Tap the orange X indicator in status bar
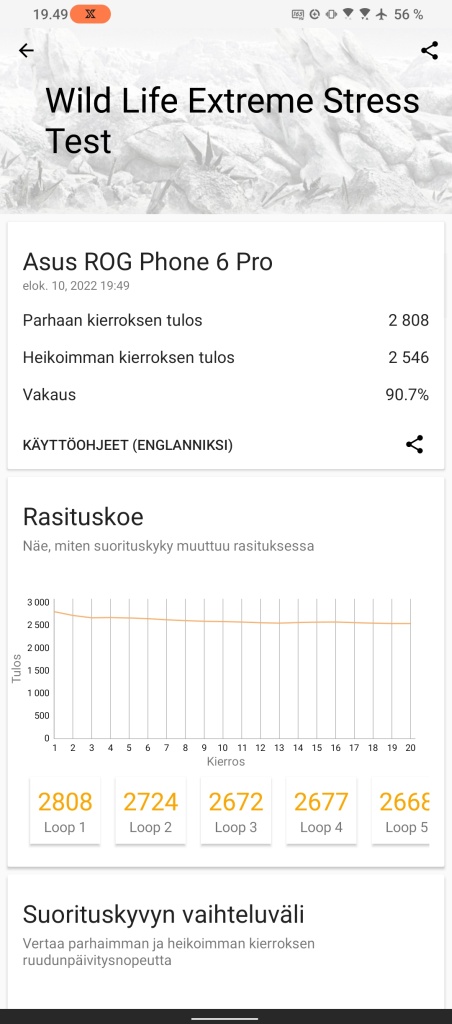 coord(90,14)
